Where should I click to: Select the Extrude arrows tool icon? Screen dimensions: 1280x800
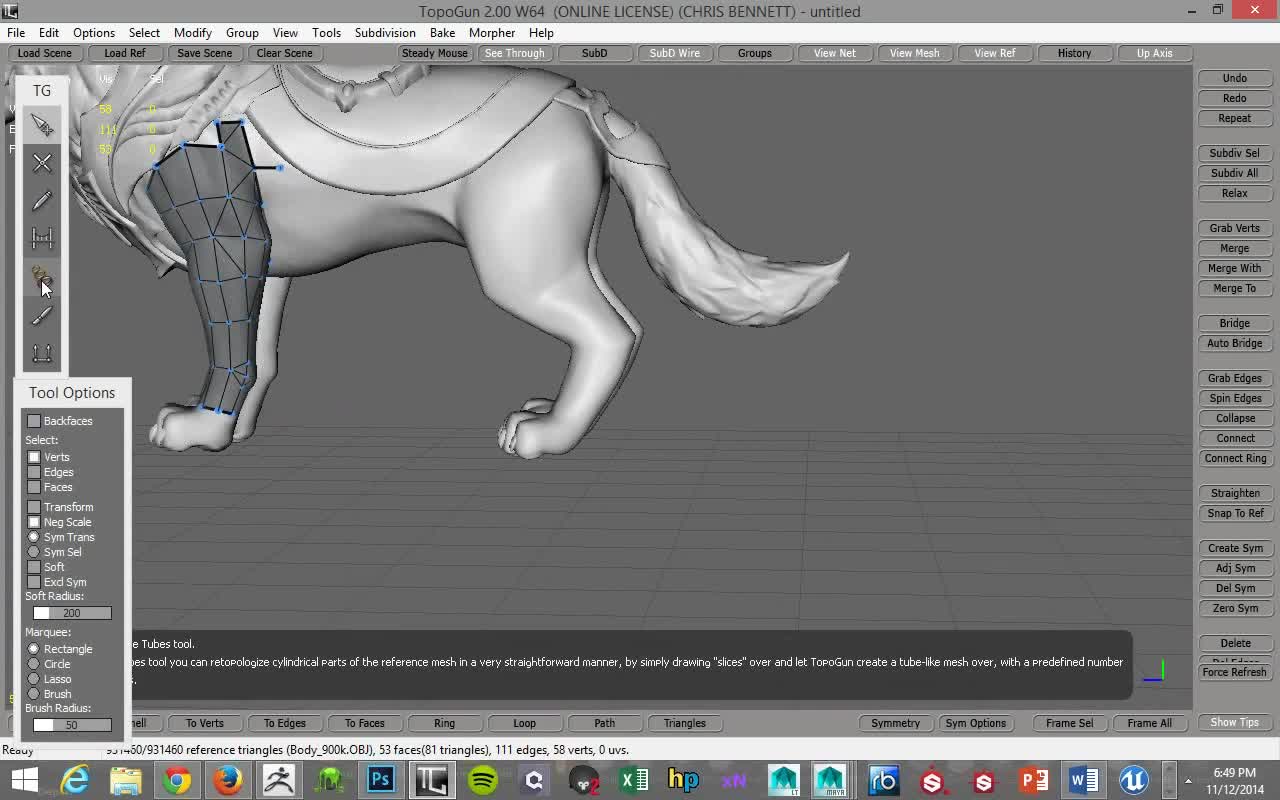(42, 353)
